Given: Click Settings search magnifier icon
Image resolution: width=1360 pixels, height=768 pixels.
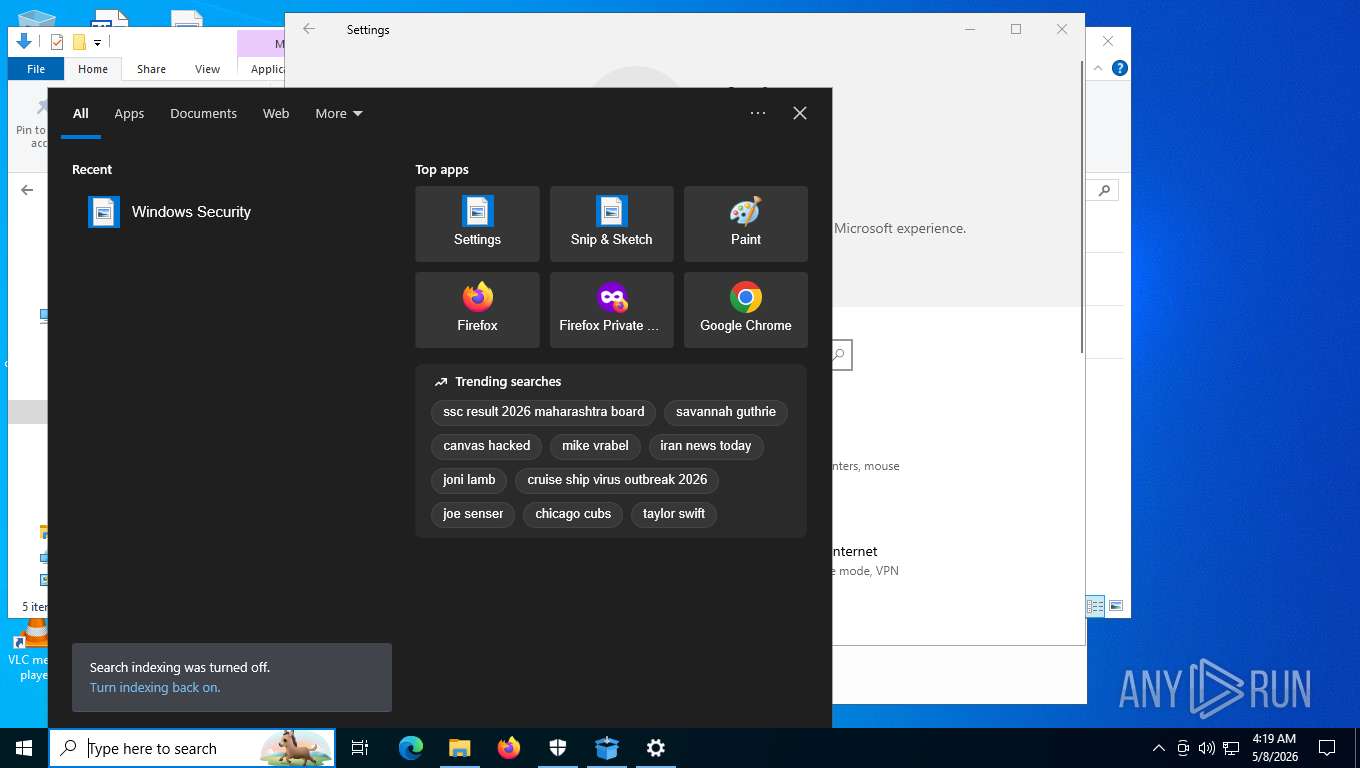Looking at the screenshot, I should (839, 354).
